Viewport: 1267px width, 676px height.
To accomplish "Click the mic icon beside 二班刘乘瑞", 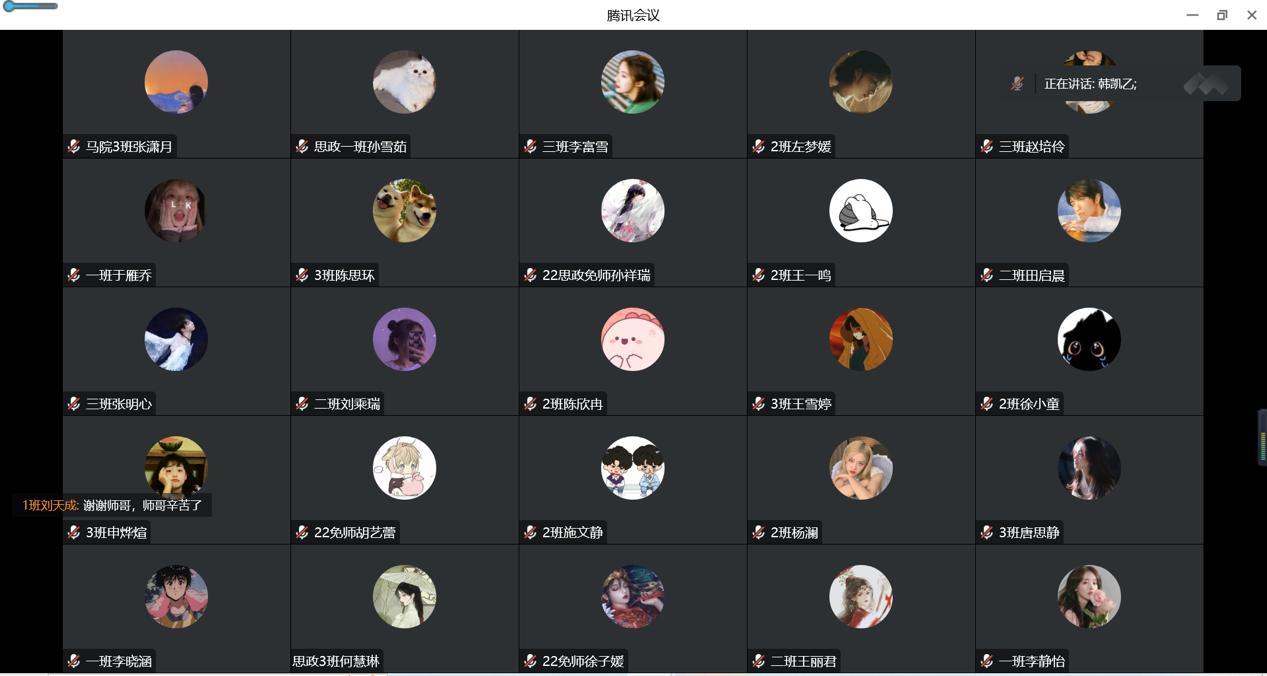I will (302, 404).
